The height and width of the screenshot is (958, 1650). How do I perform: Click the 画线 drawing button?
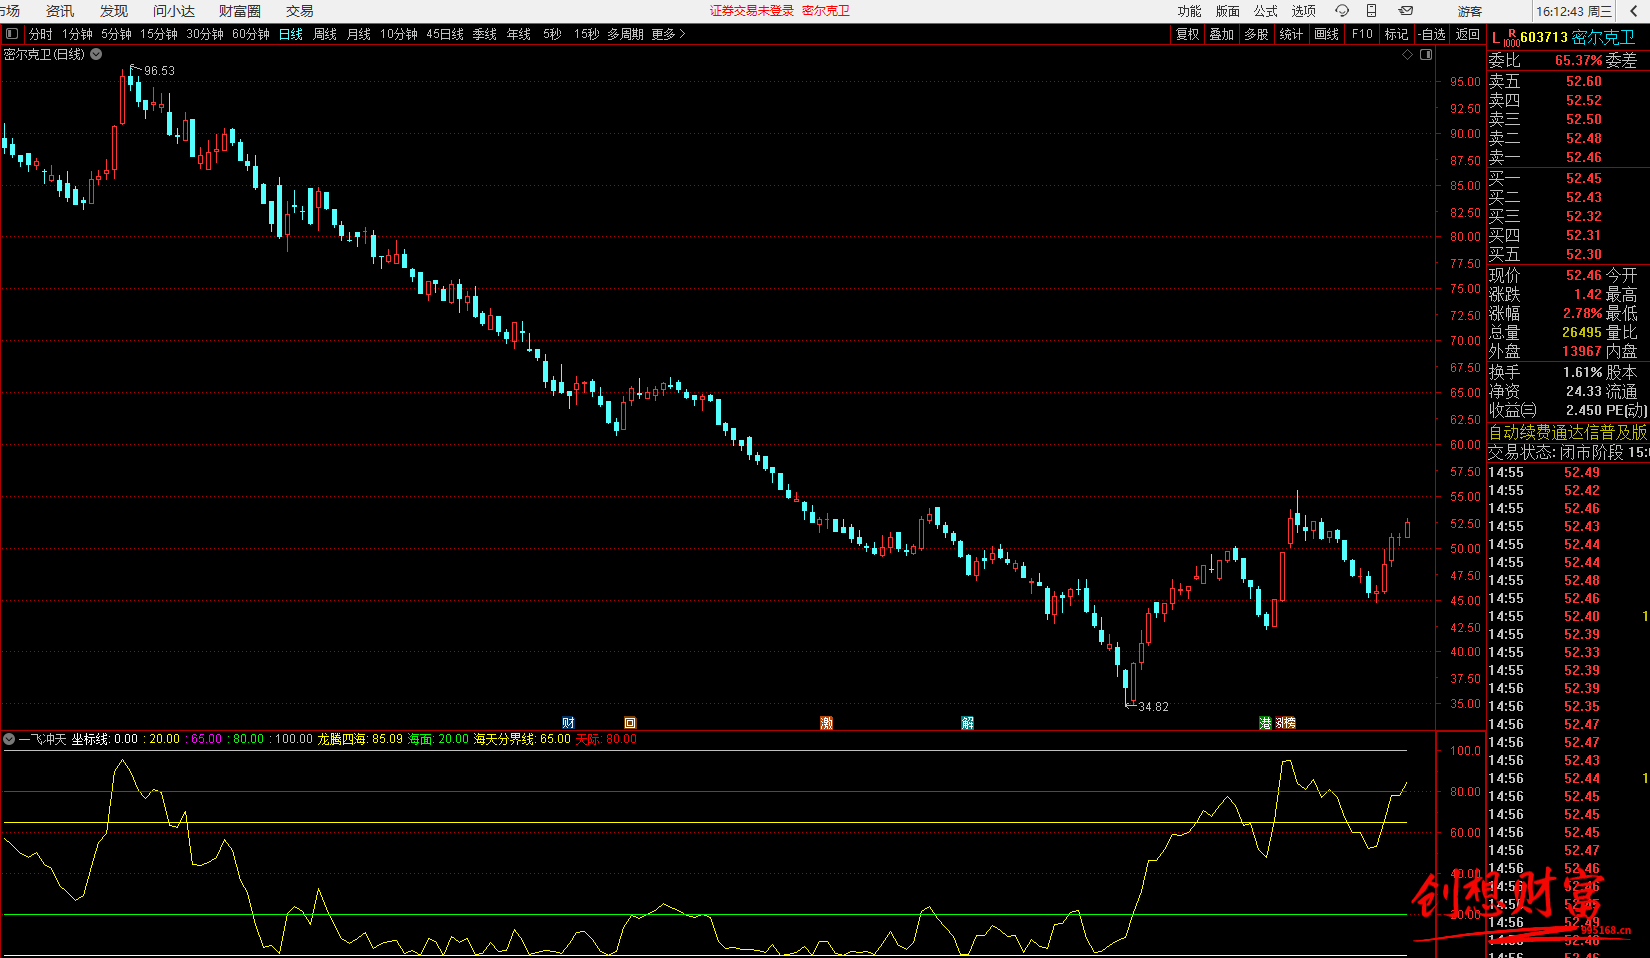(1327, 34)
